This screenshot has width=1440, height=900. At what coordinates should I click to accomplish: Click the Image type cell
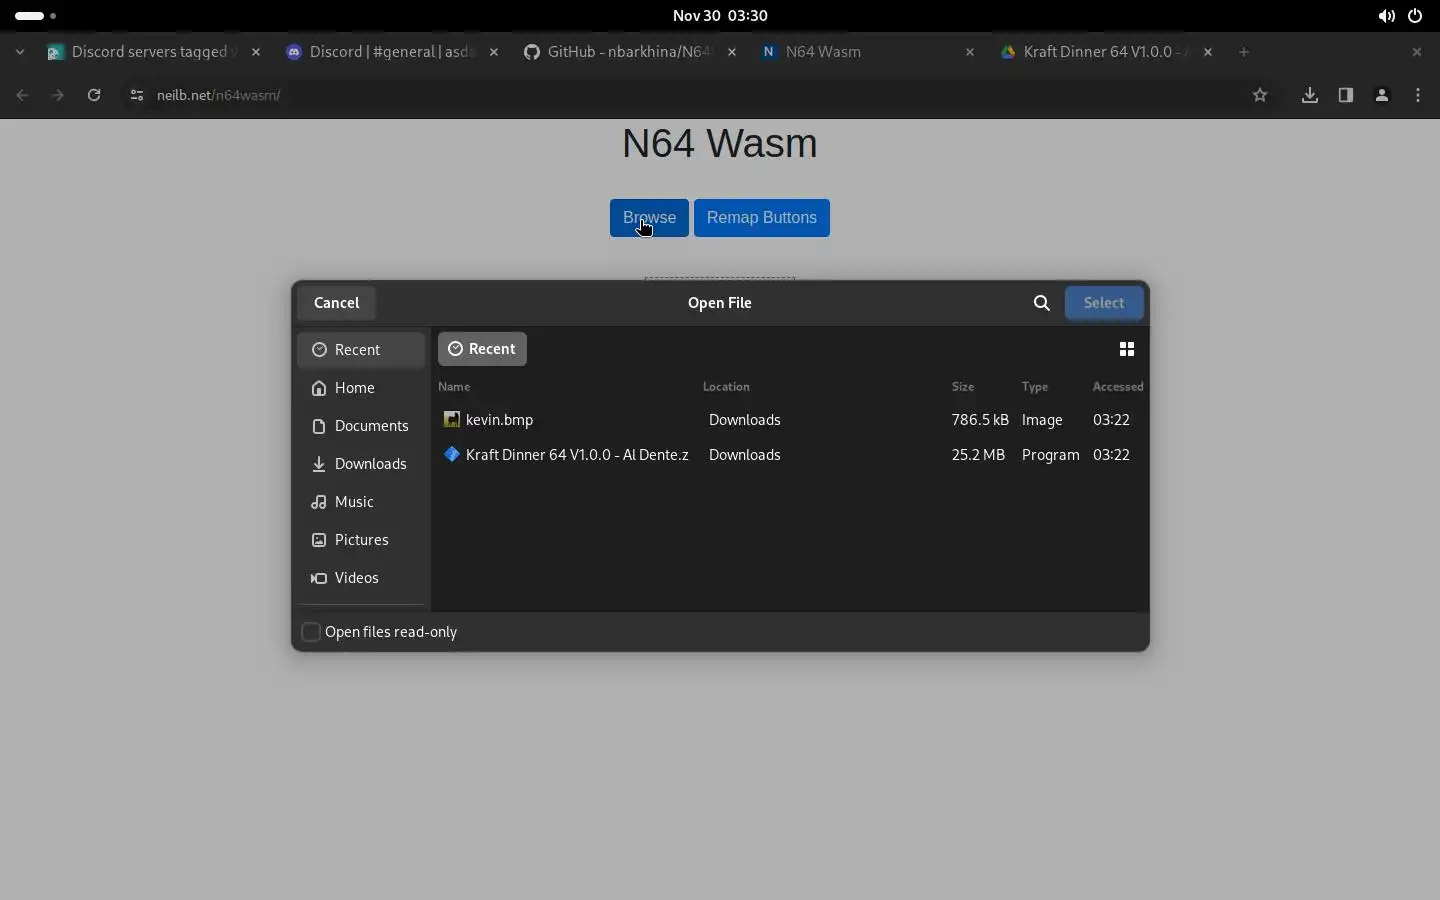[x=1043, y=420]
